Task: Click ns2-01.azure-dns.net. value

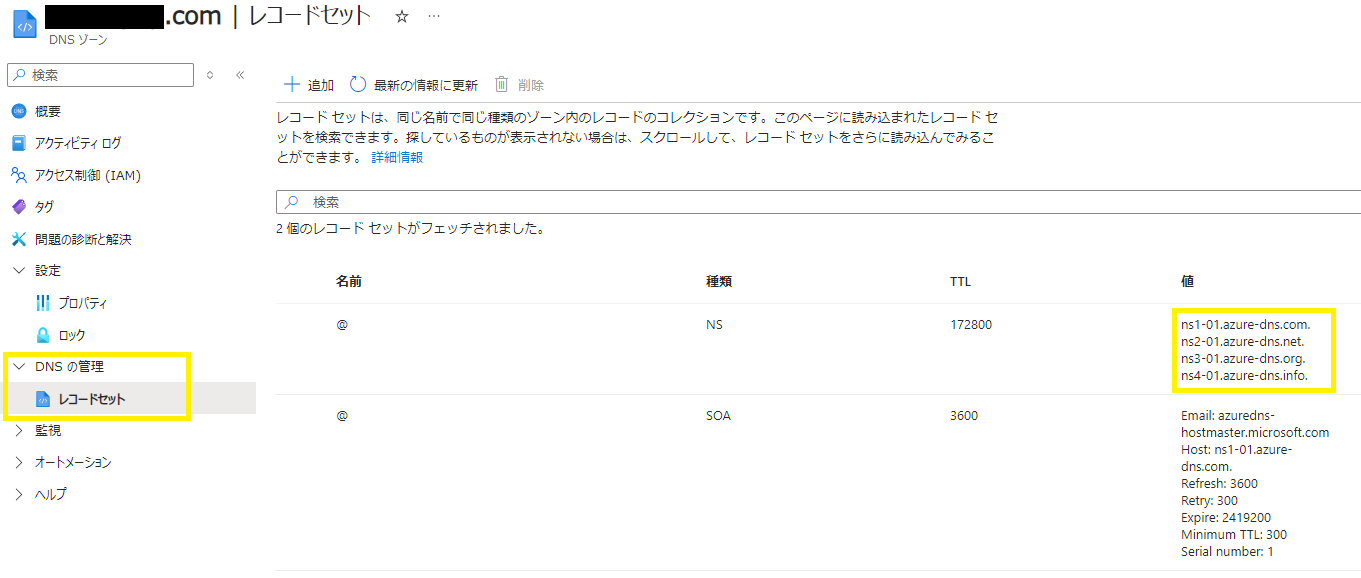Action: (x=1243, y=342)
